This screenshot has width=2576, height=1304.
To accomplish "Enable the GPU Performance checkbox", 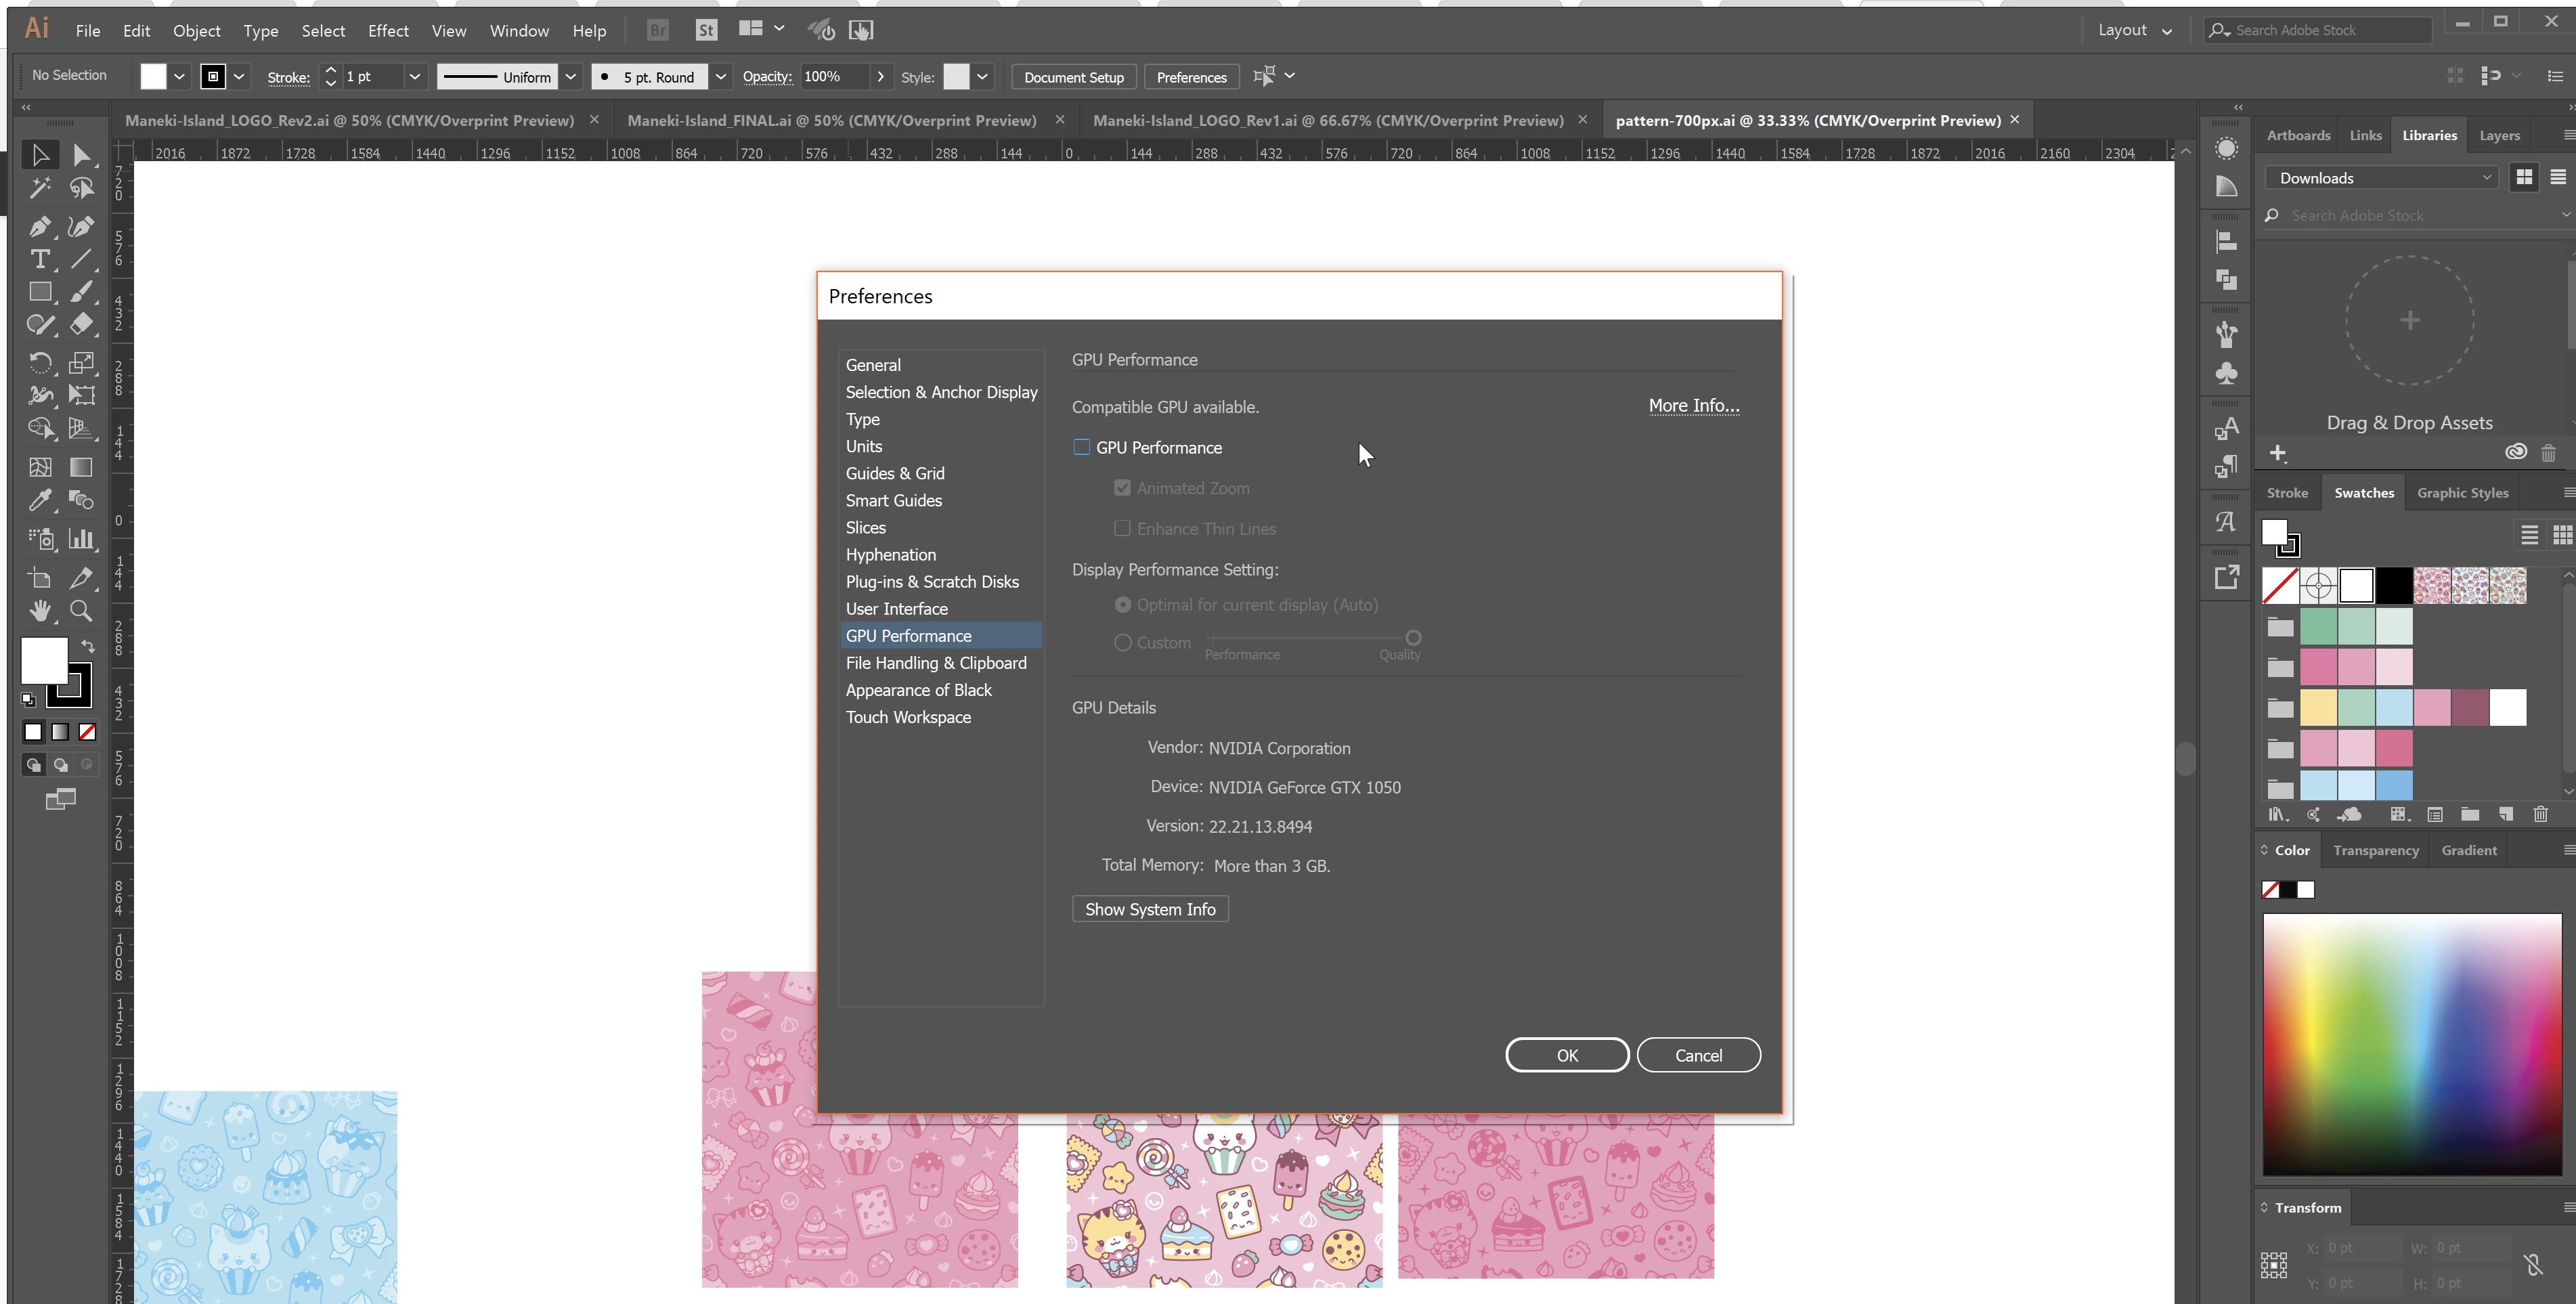I will click(x=1081, y=447).
